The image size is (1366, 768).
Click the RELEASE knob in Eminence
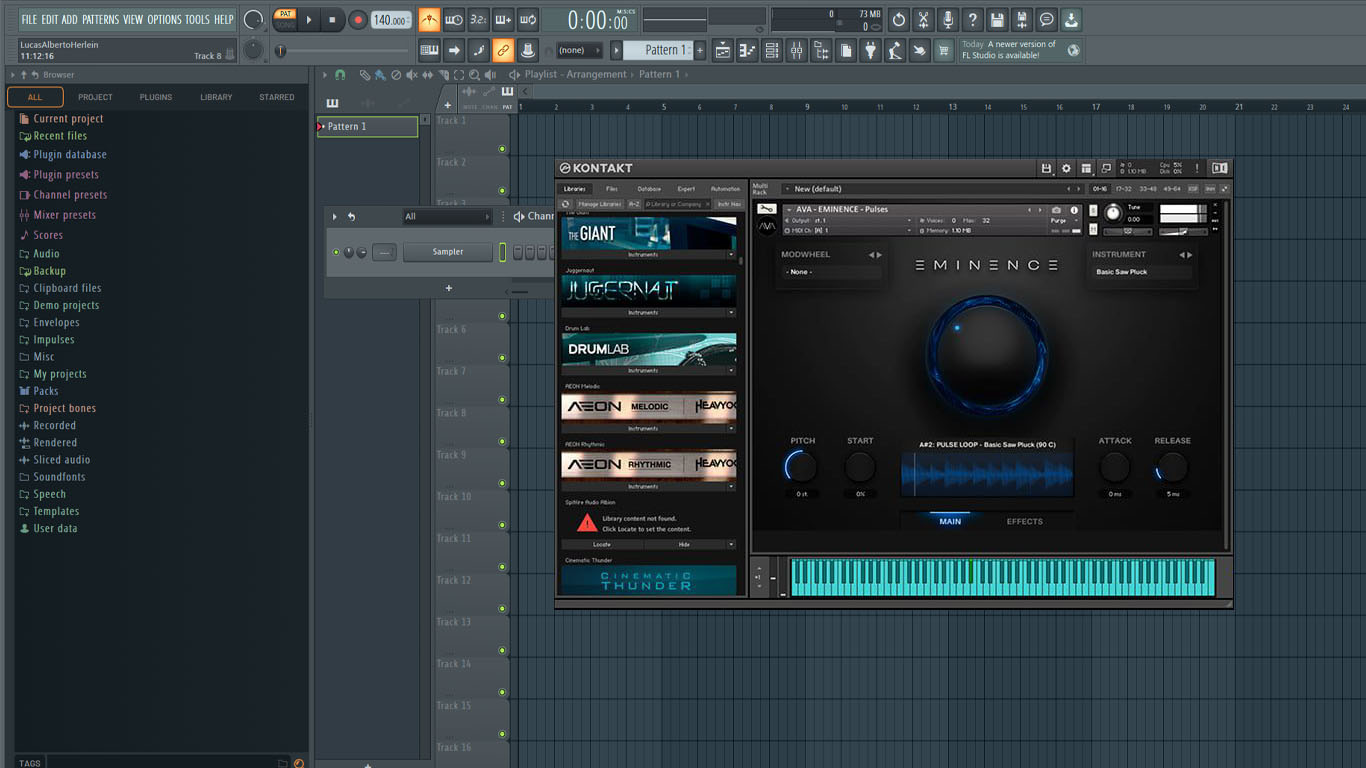point(1171,466)
